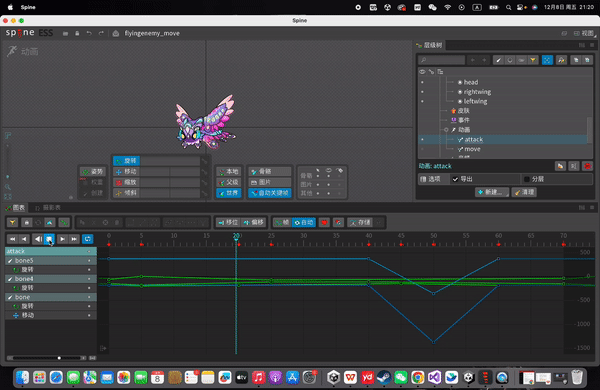Click the tree search field
This screenshot has width=600, height=390.
coord(442,60)
